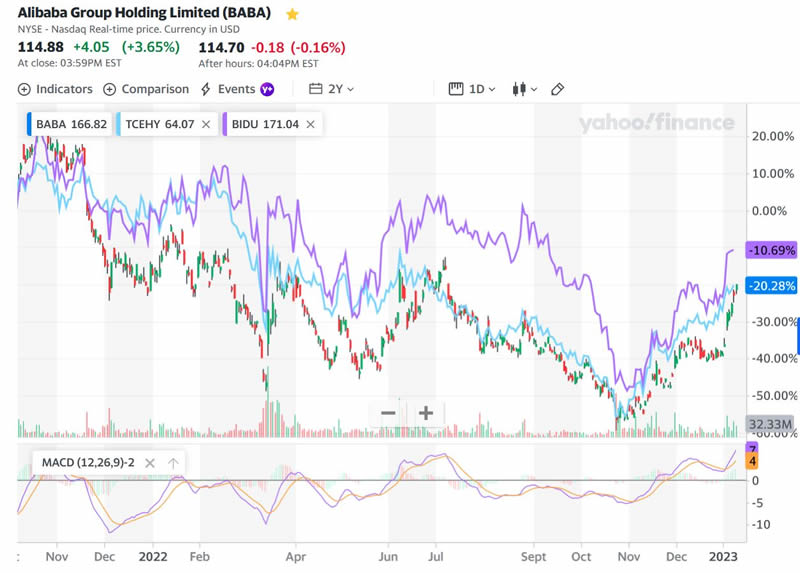This screenshot has width=800, height=573.
Task: Click the lightning bolt Events icon
Action: click(206, 89)
